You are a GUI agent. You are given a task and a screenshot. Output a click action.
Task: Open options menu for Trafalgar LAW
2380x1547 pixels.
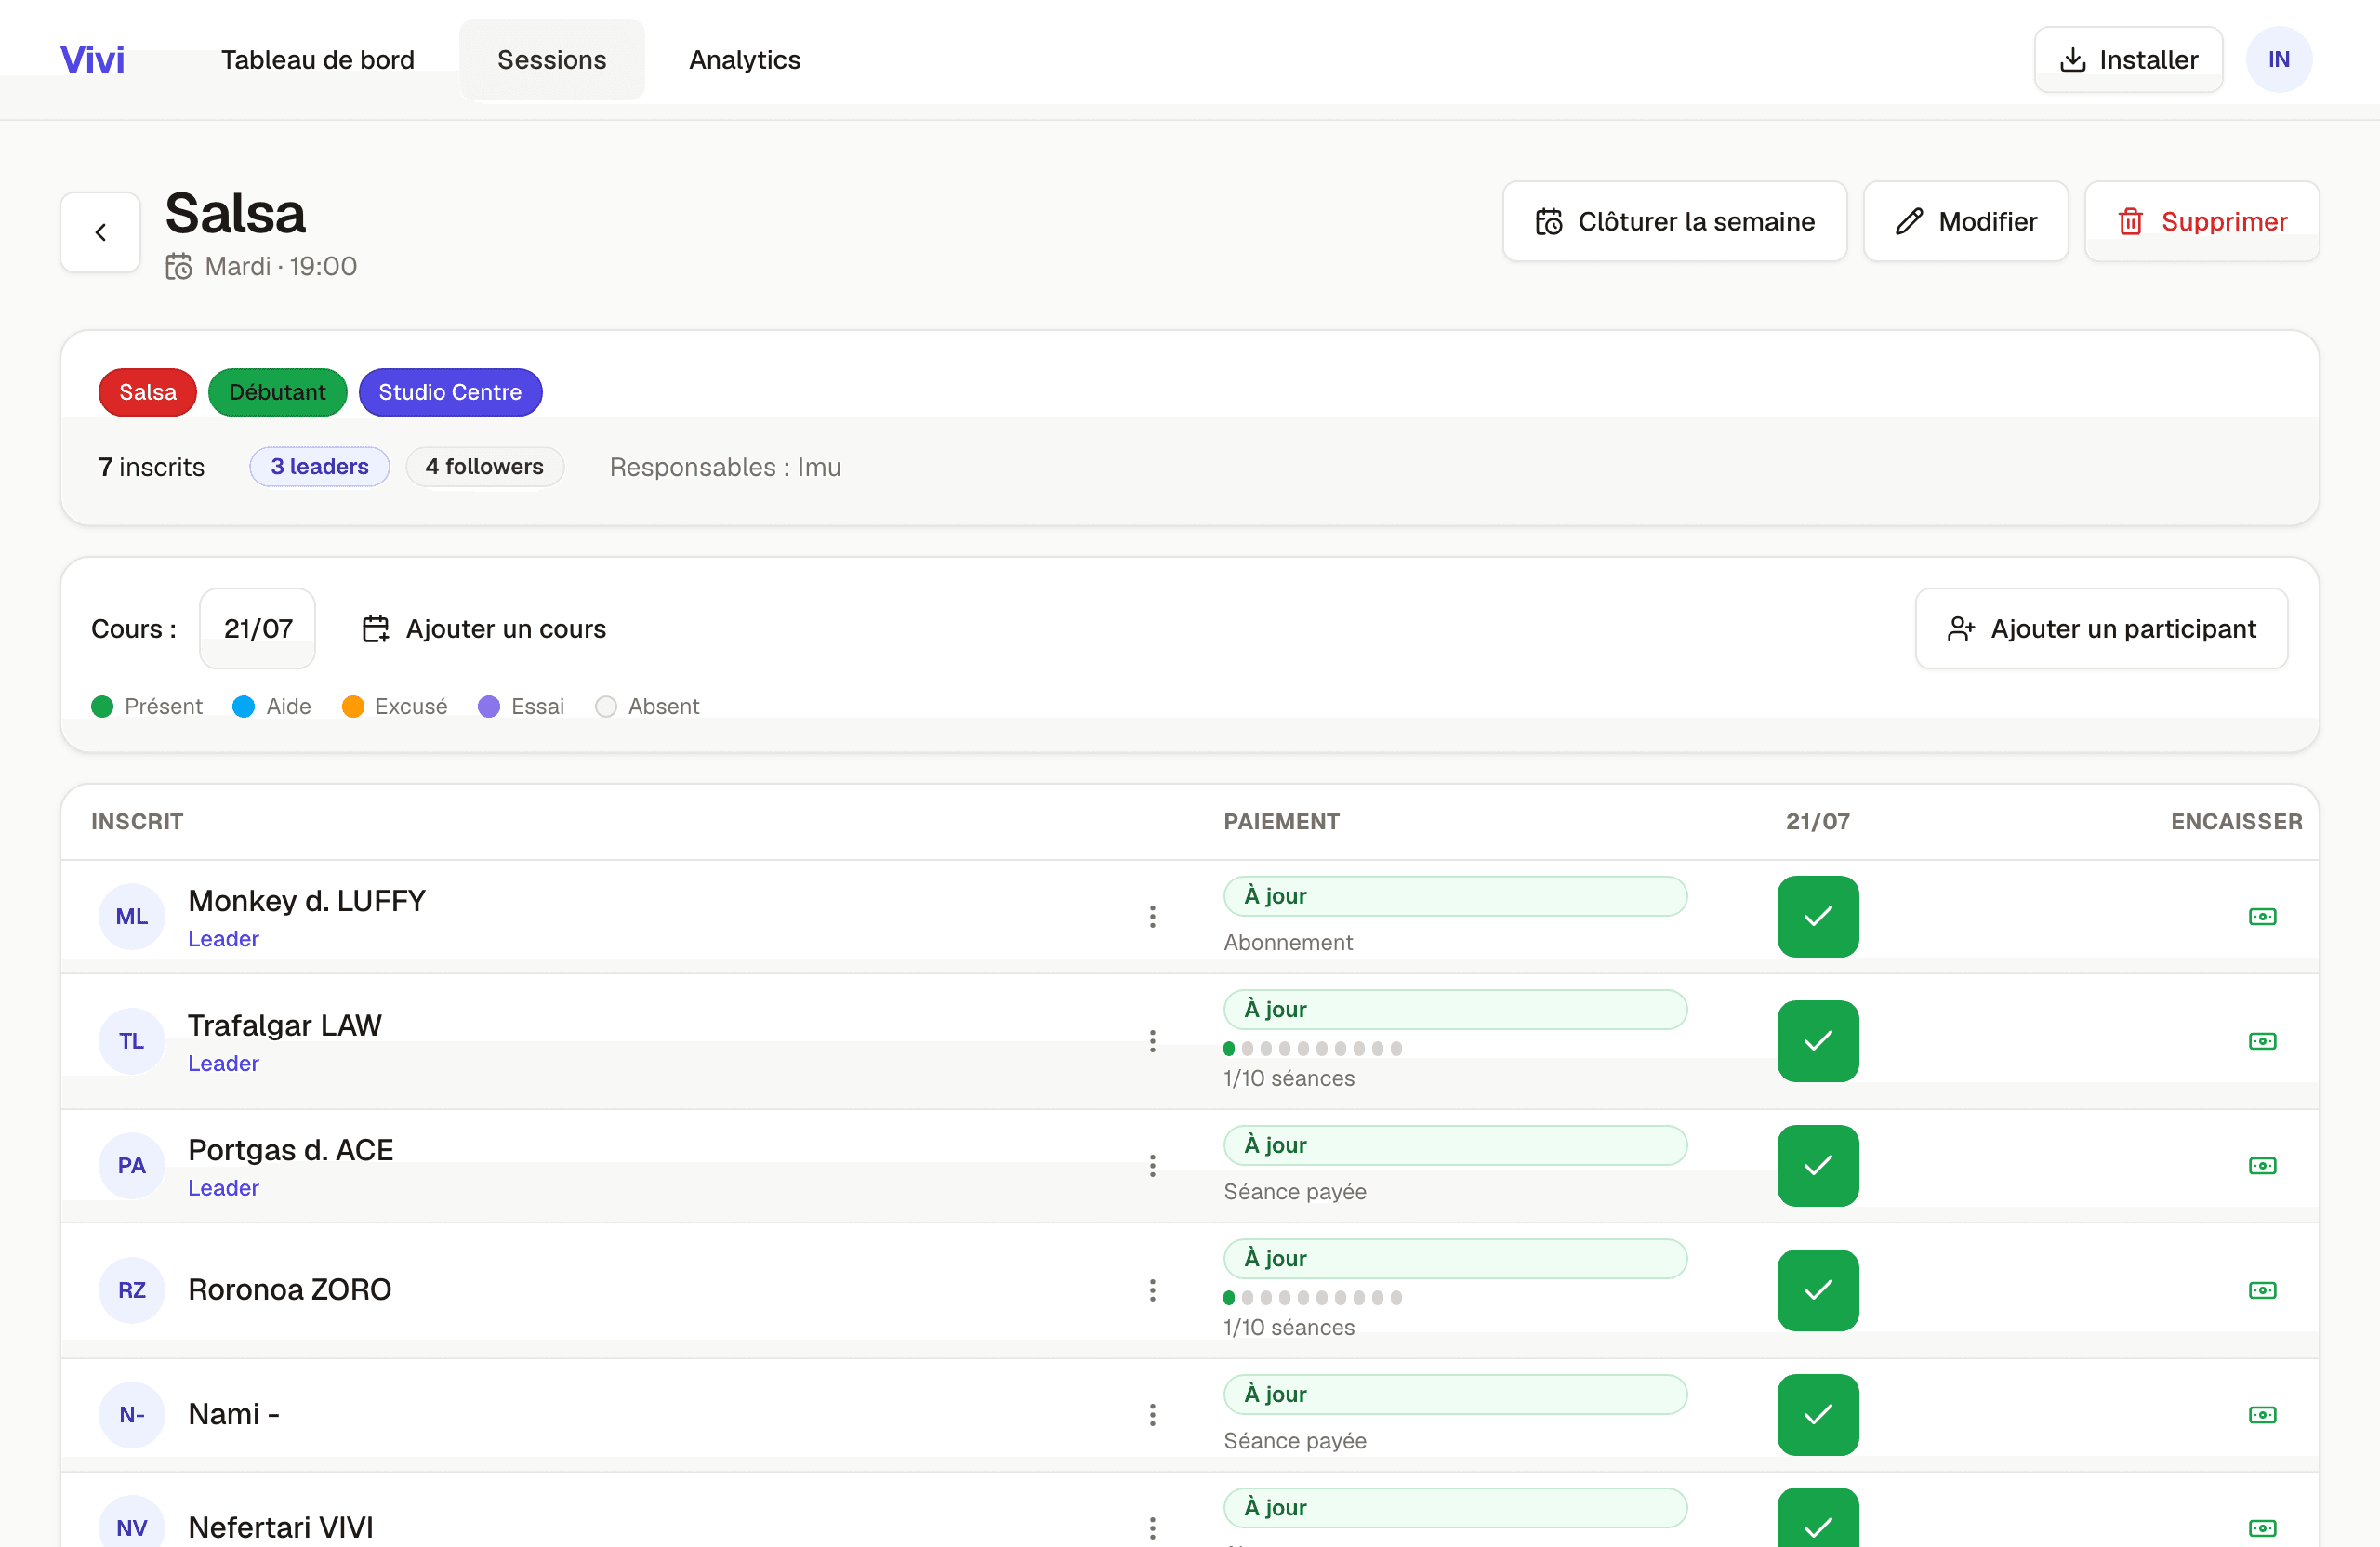(x=1152, y=1042)
